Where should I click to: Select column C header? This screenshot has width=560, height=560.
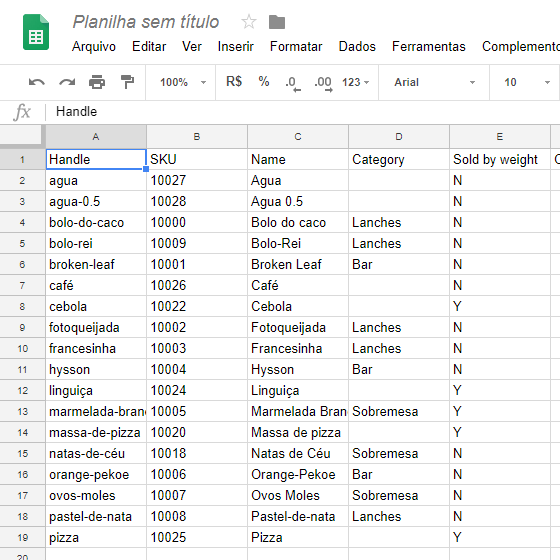tap(298, 136)
